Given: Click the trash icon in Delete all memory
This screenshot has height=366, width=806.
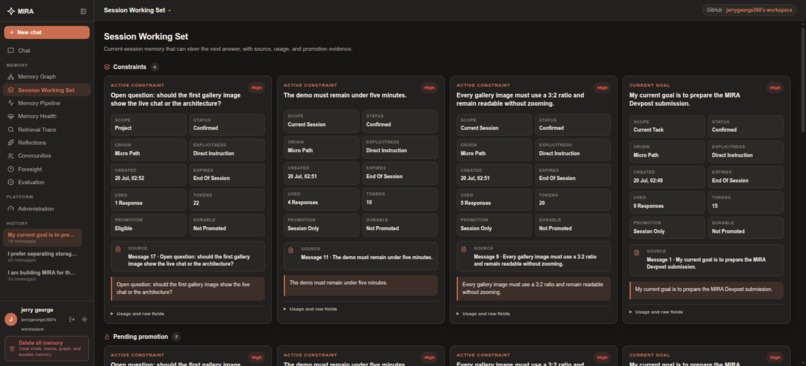Looking at the screenshot, I should coord(12,349).
